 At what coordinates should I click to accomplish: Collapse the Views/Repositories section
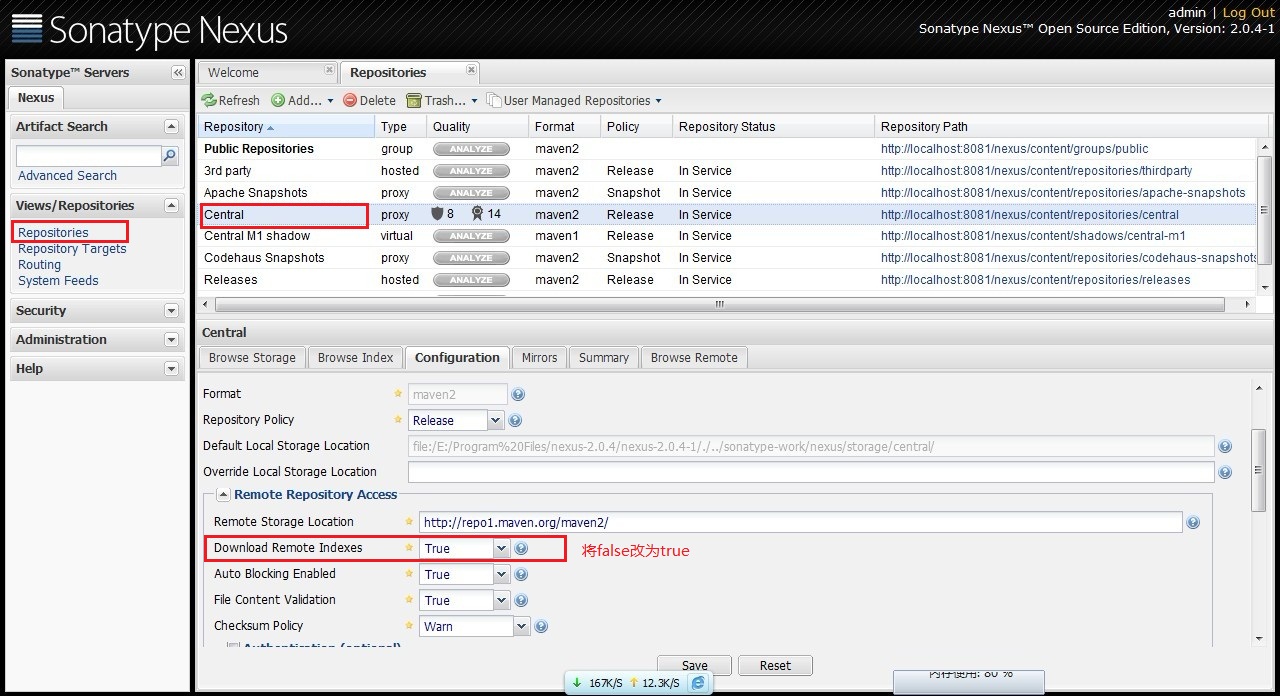[171, 206]
